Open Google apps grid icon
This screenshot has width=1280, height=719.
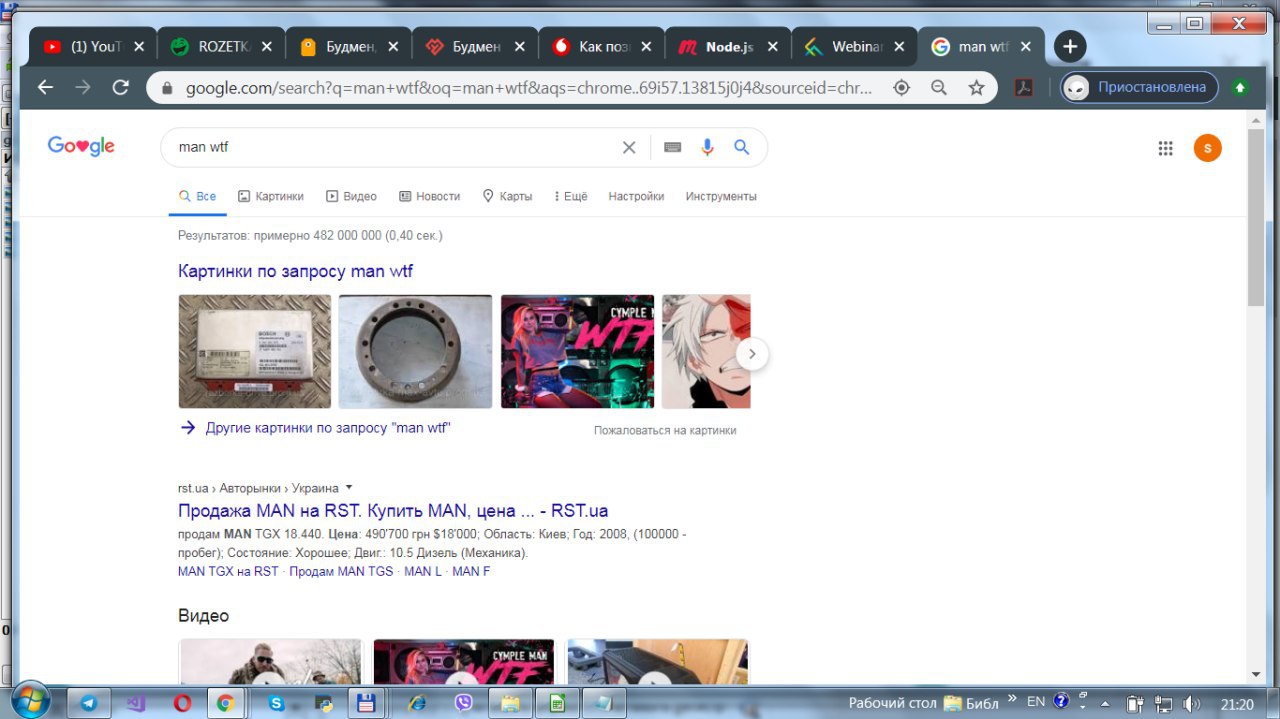[1165, 148]
